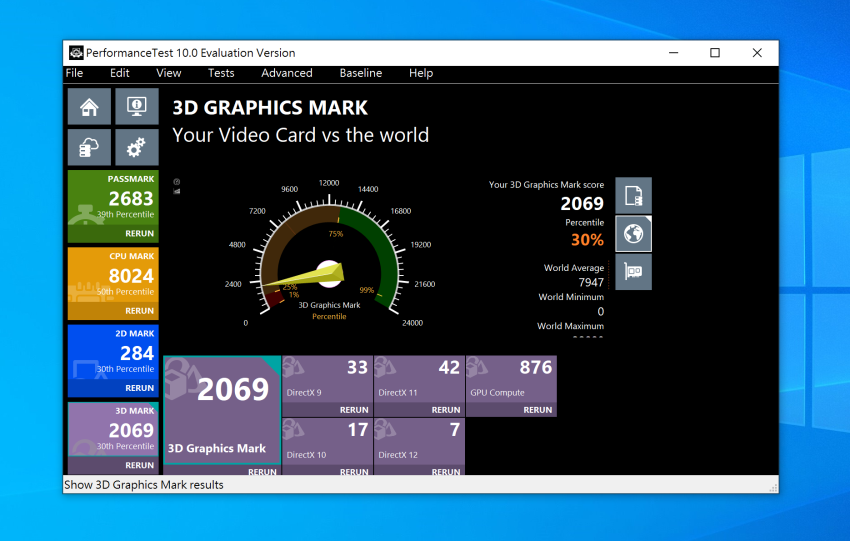Select the video card comparison icon
Viewport: 850px width, 541px height.
click(x=633, y=272)
